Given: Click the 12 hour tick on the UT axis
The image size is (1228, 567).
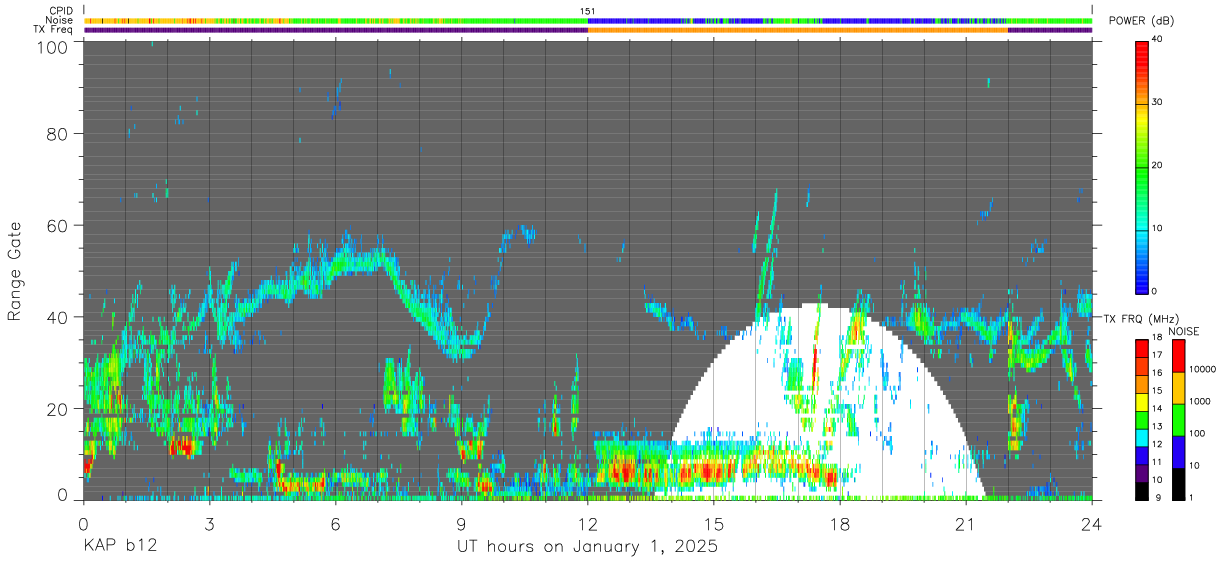Looking at the screenshot, I should click(588, 523).
